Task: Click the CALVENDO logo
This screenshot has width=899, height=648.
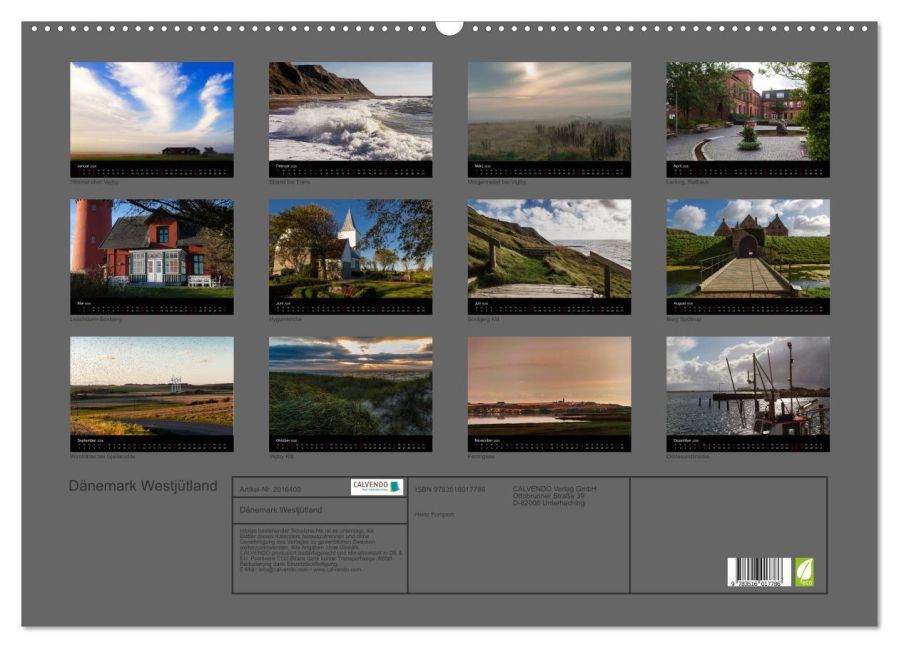Action: 369,483
